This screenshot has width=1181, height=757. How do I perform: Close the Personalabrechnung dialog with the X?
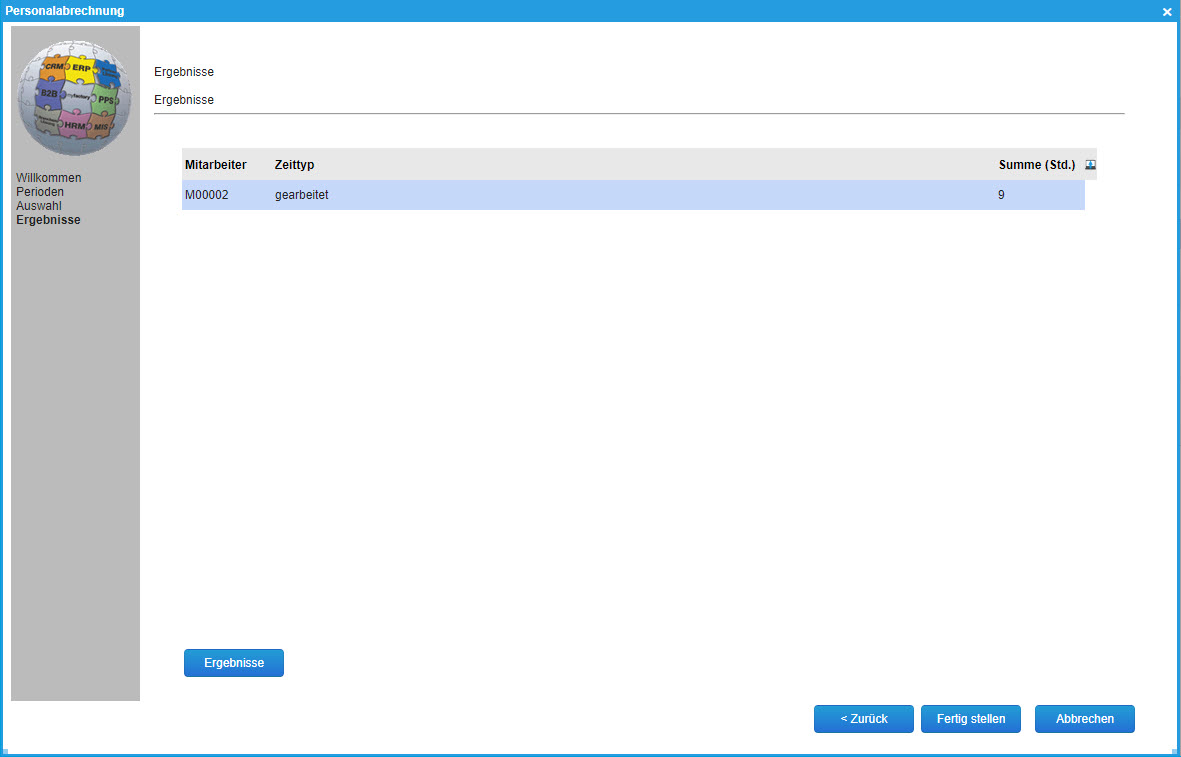pyautogui.click(x=1166, y=11)
